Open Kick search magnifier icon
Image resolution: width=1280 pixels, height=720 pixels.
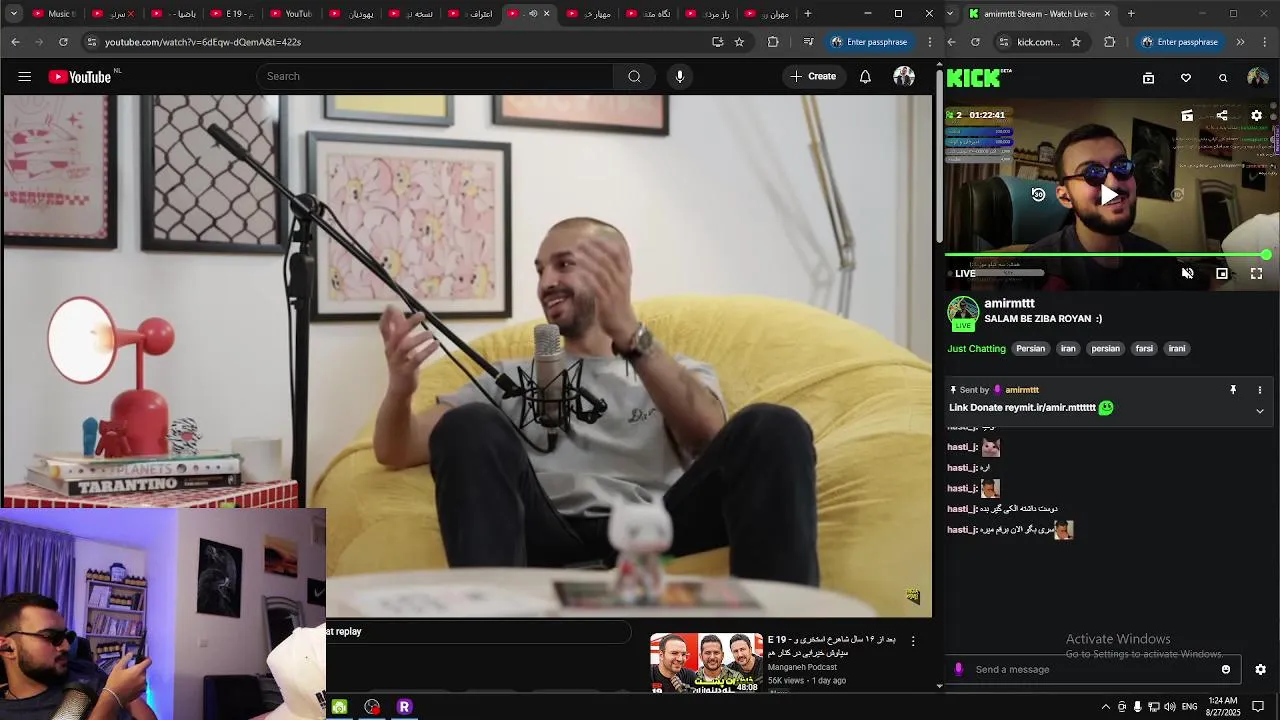tap(1223, 78)
